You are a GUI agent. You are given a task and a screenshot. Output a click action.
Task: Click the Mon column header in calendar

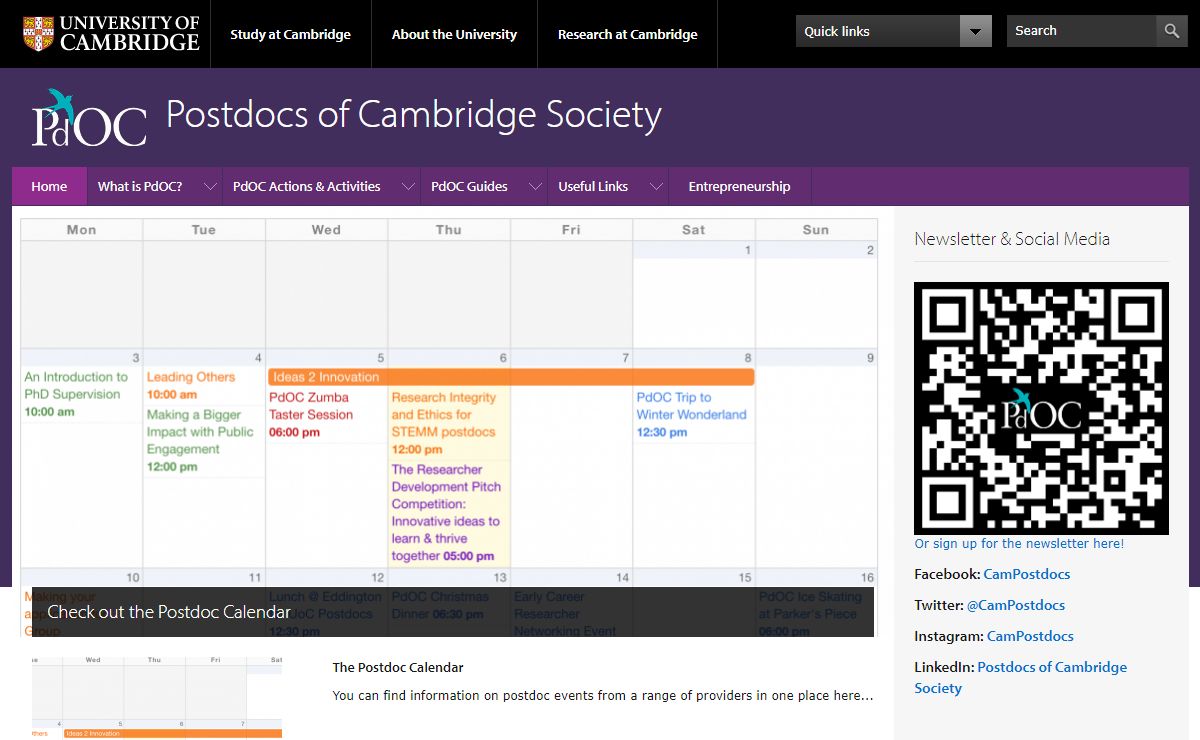pyautogui.click(x=82, y=230)
